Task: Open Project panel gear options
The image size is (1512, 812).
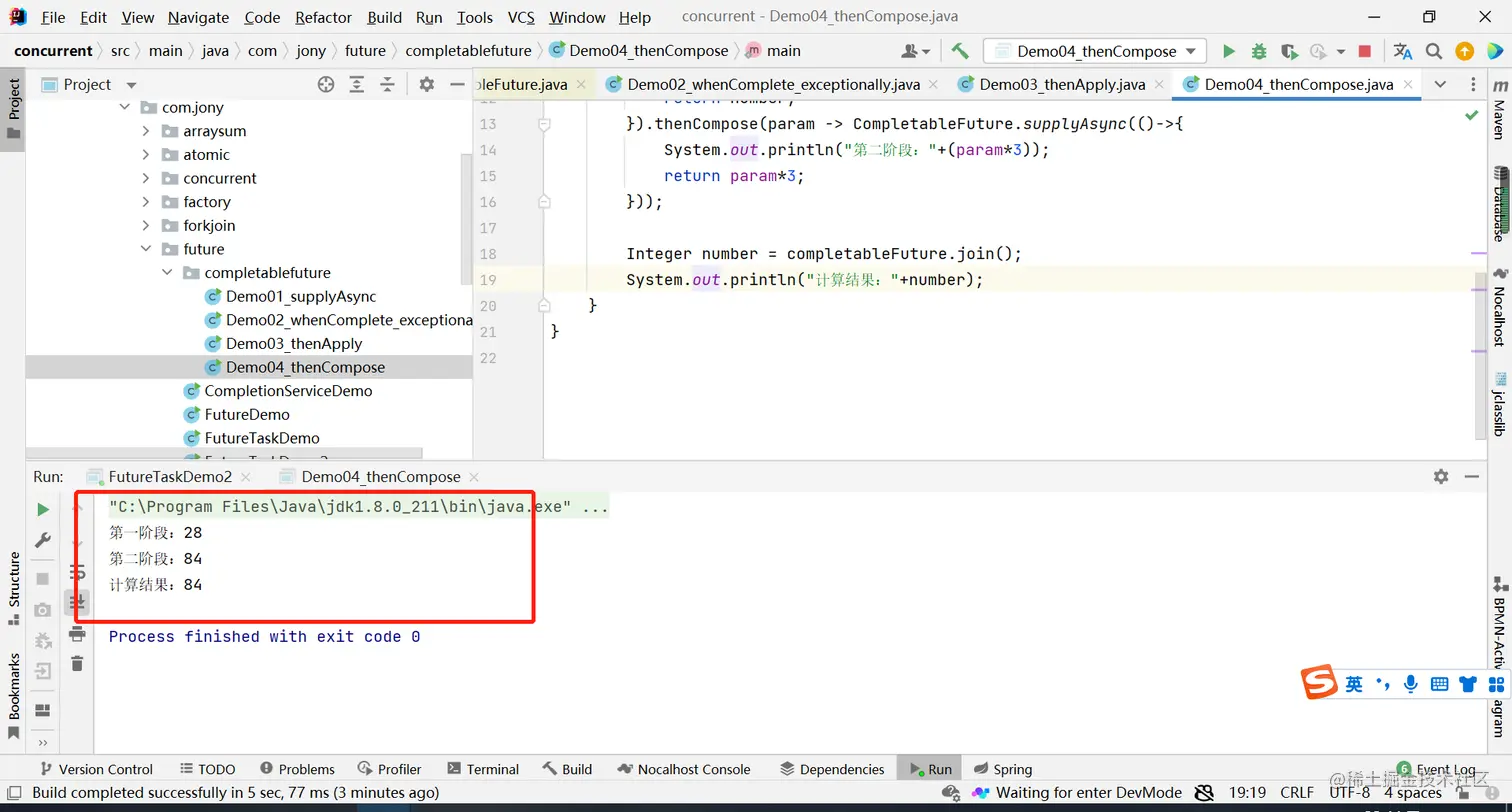Action: [427, 85]
